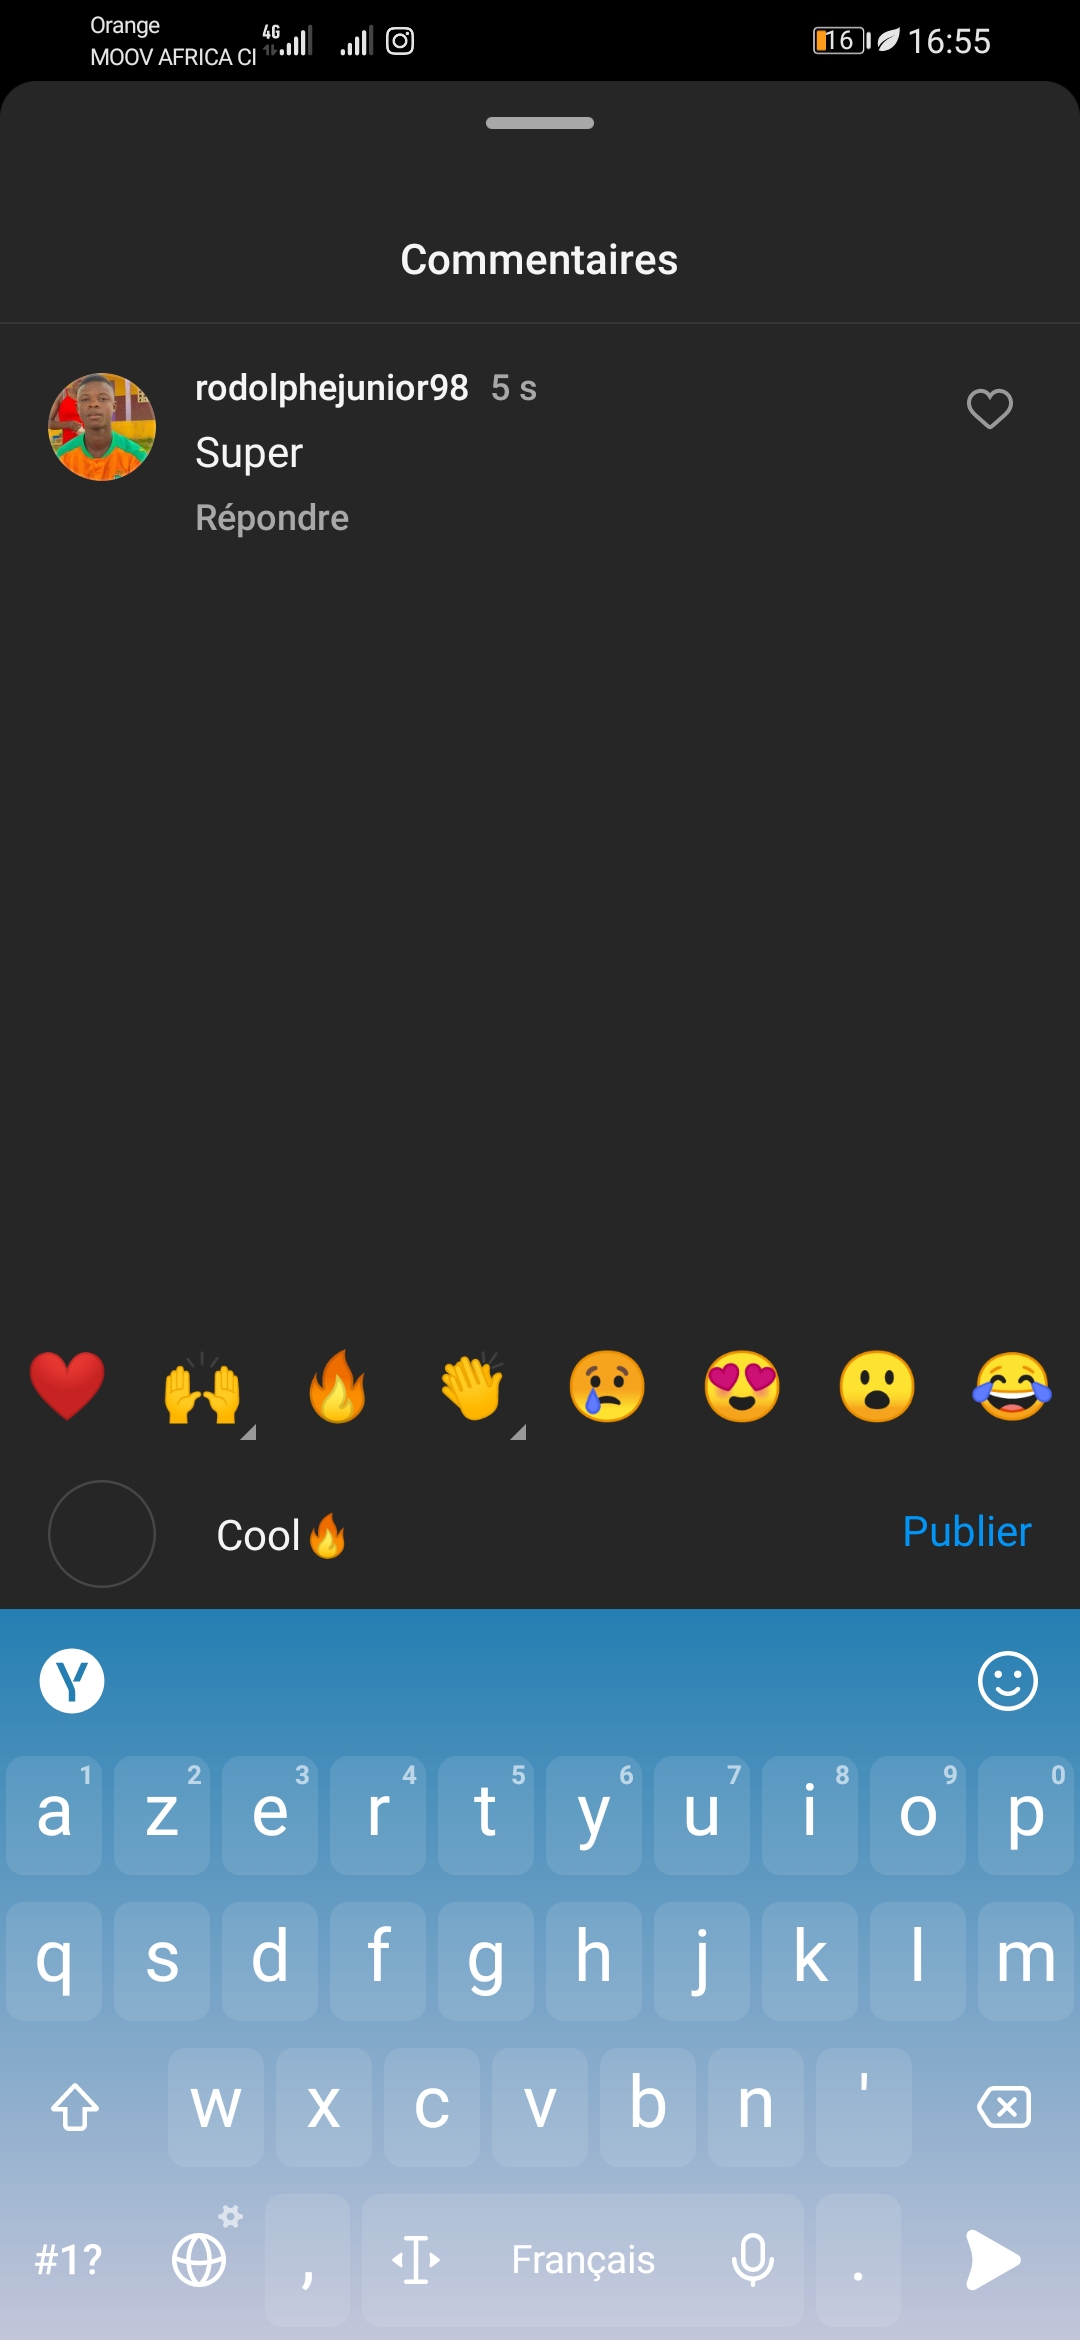1080x2340 pixels.
Task: Insert the tears of joy emoji
Action: [x=1012, y=1386]
